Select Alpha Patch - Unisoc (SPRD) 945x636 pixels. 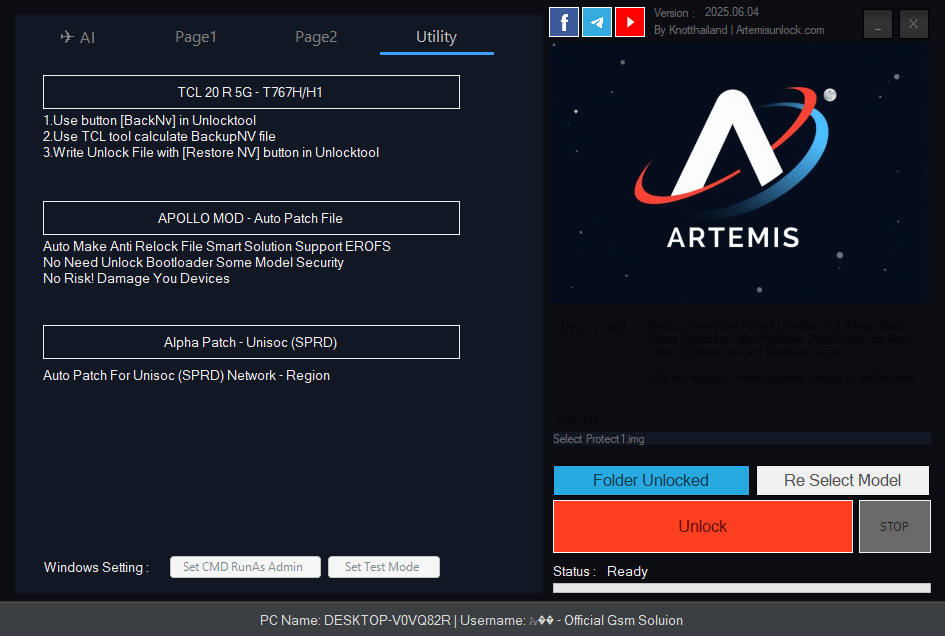(250, 342)
